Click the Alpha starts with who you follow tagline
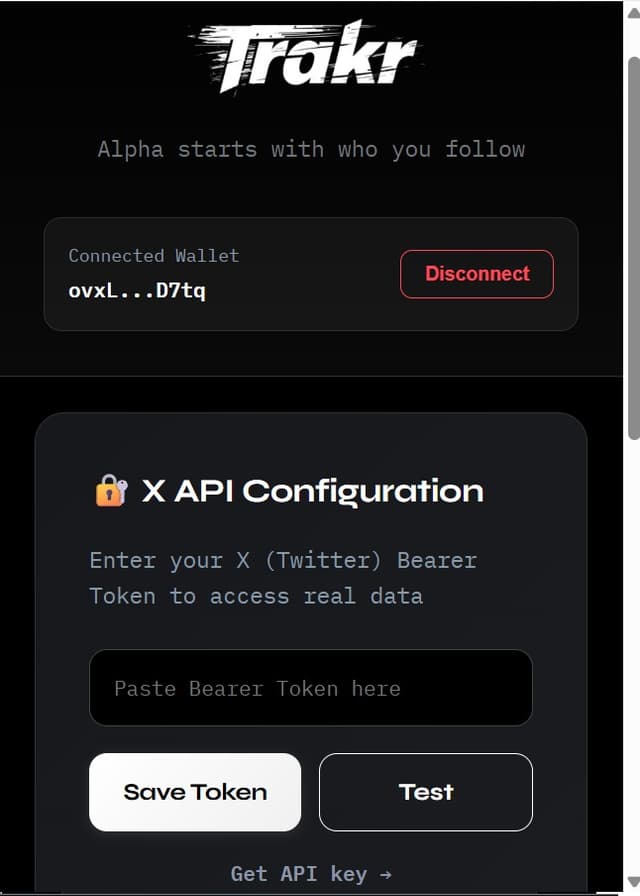Image resolution: width=640 pixels, height=896 pixels. (x=311, y=149)
